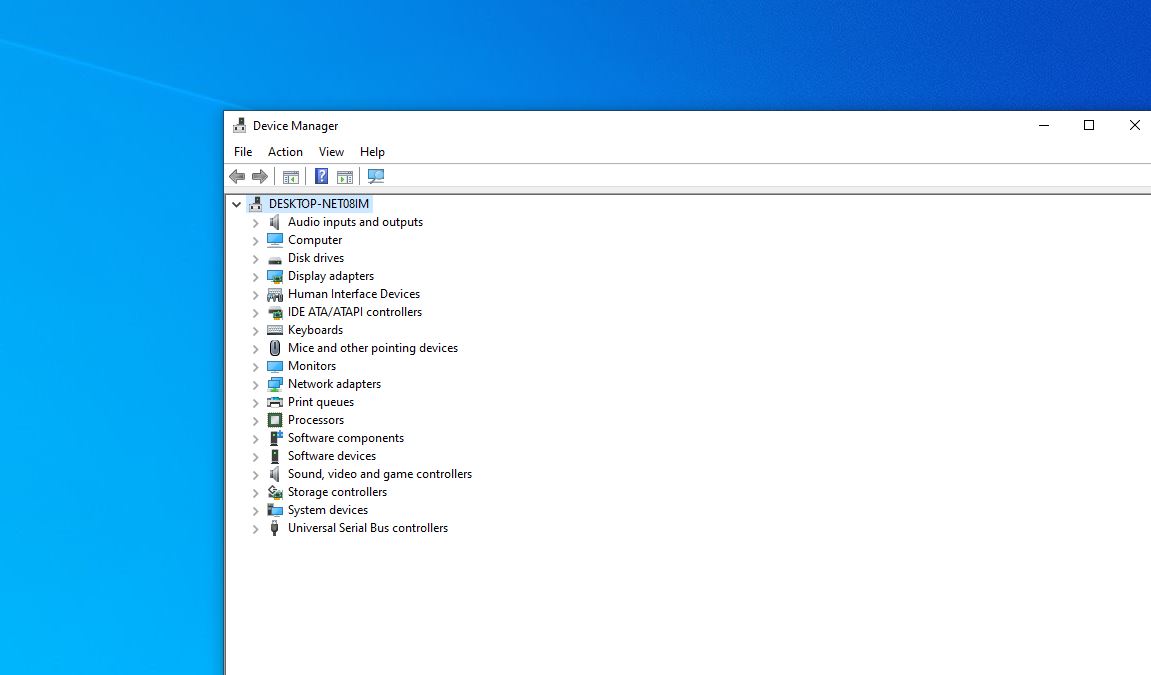
Task: Select the Processors icon
Action: click(274, 419)
